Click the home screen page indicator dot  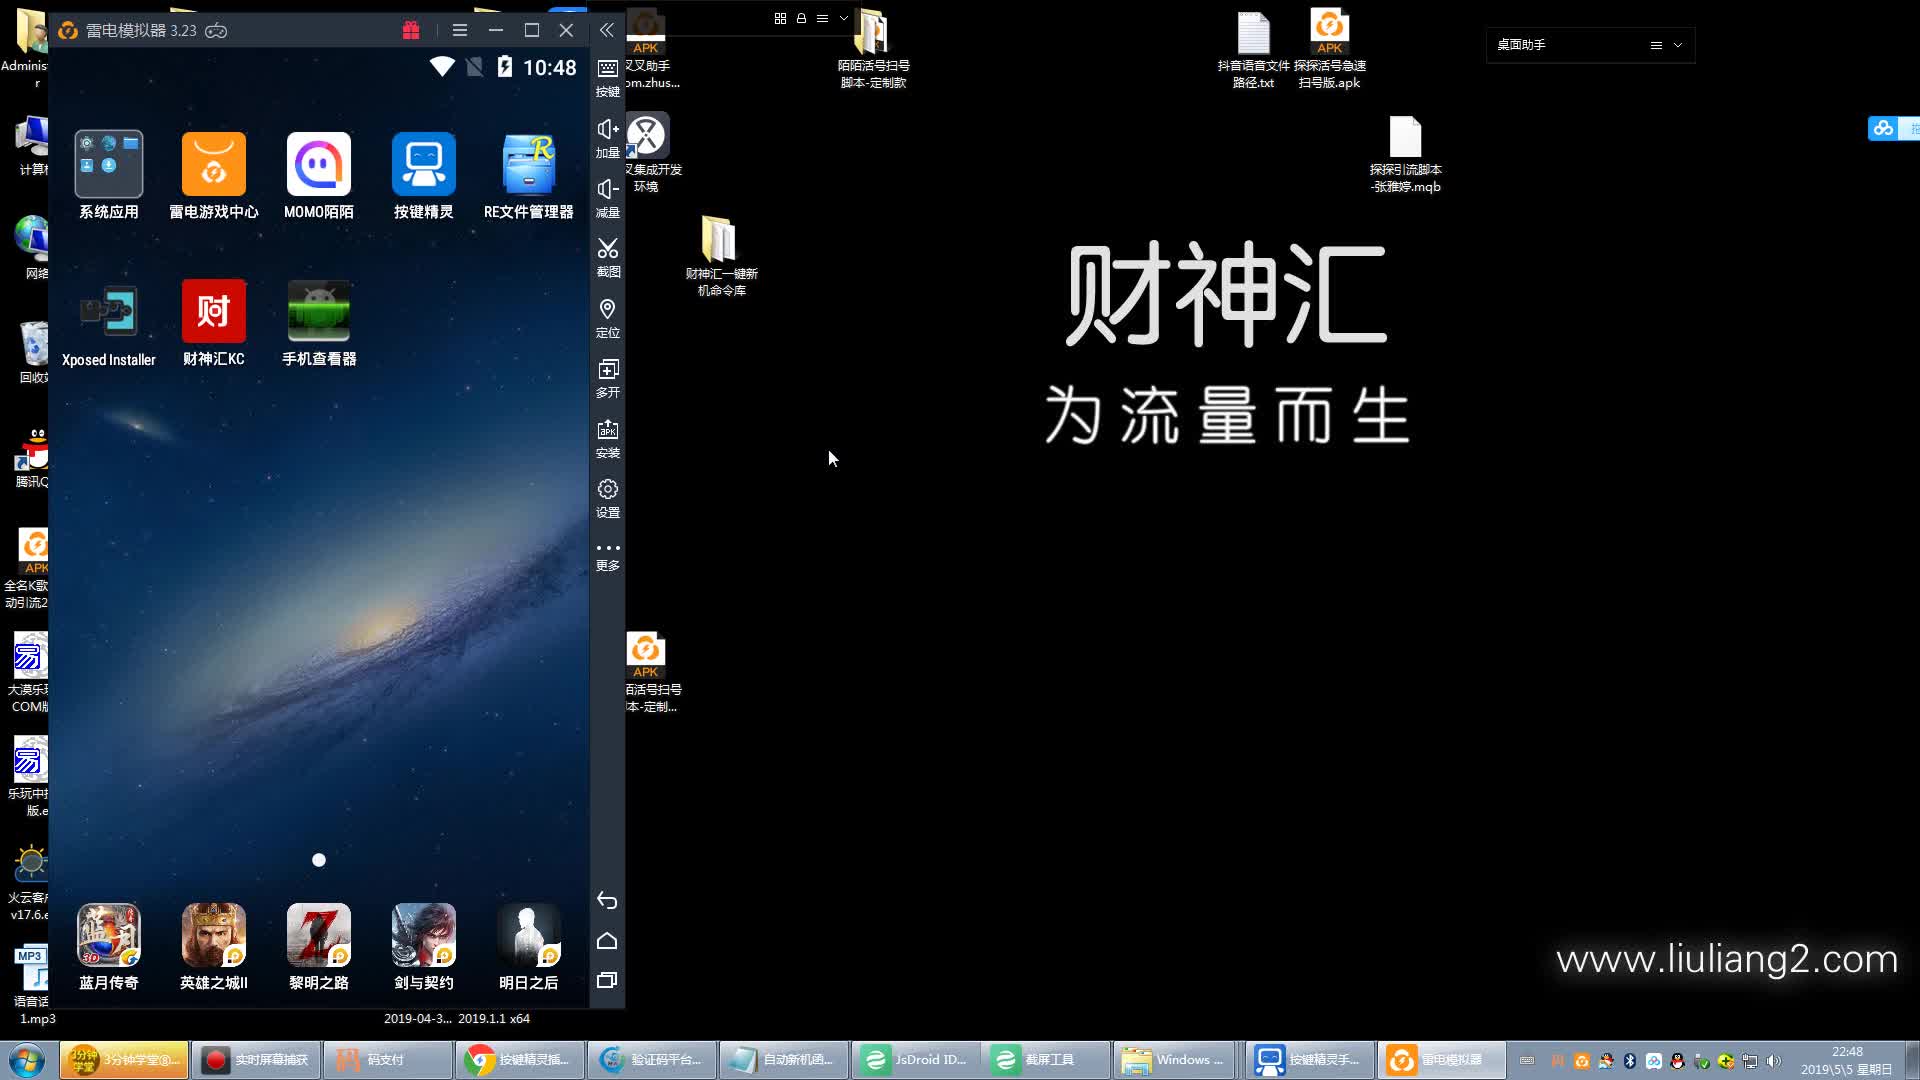coord(319,860)
